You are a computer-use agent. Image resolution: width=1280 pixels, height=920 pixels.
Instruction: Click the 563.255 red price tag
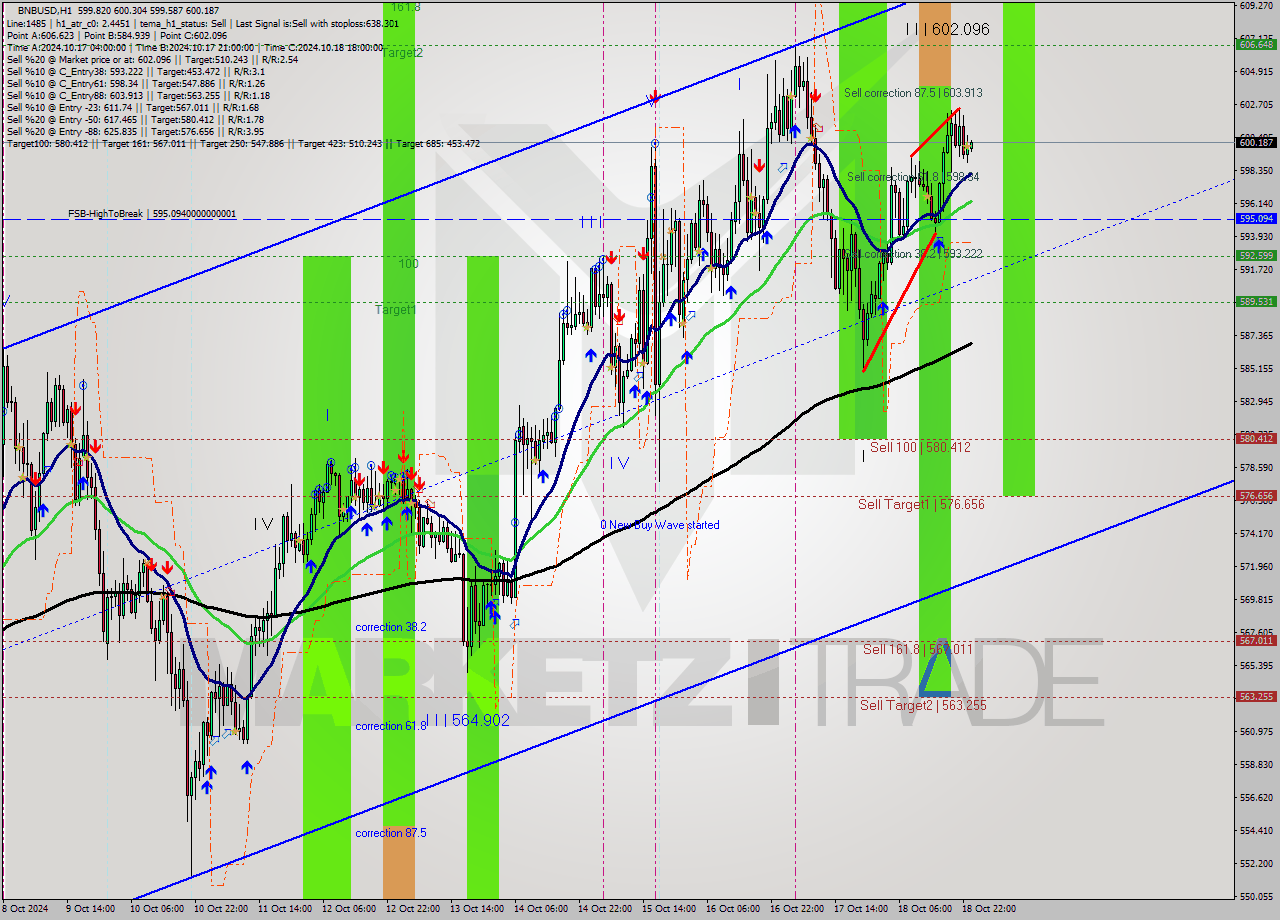(x=1256, y=697)
